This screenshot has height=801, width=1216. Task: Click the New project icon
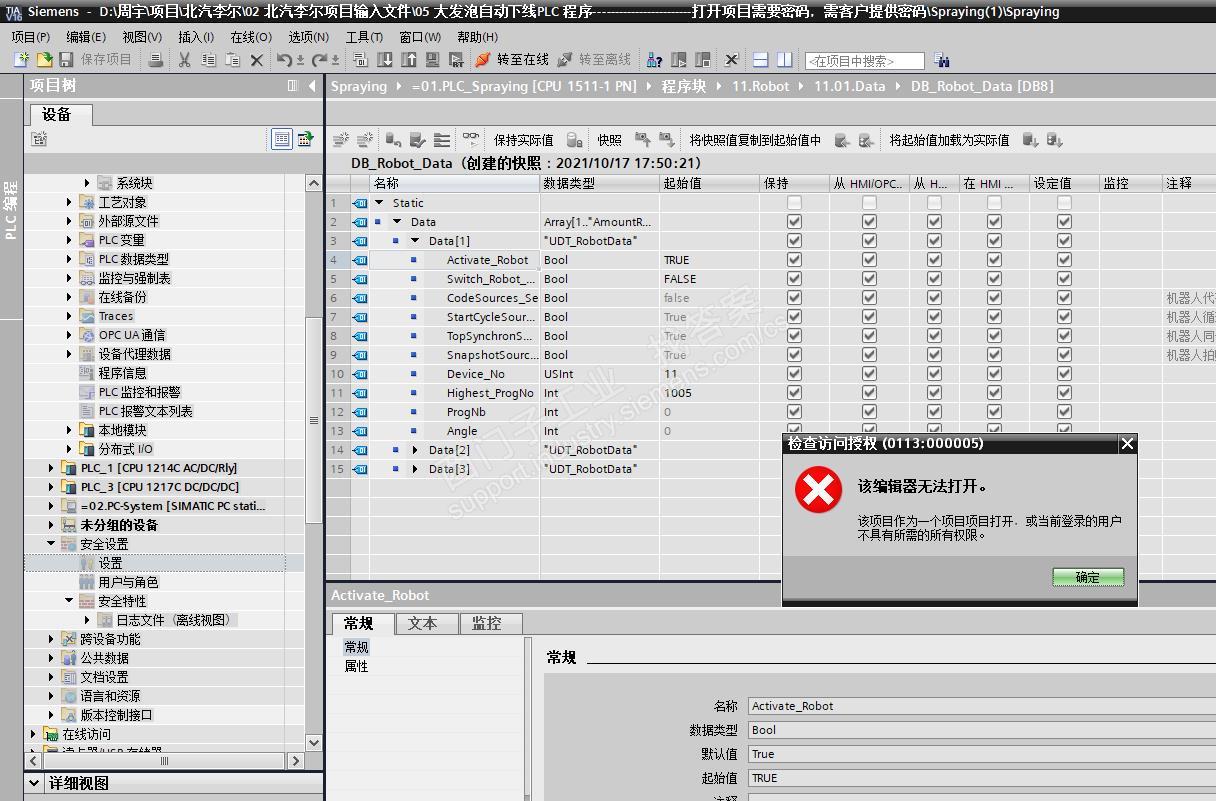(21, 60)
